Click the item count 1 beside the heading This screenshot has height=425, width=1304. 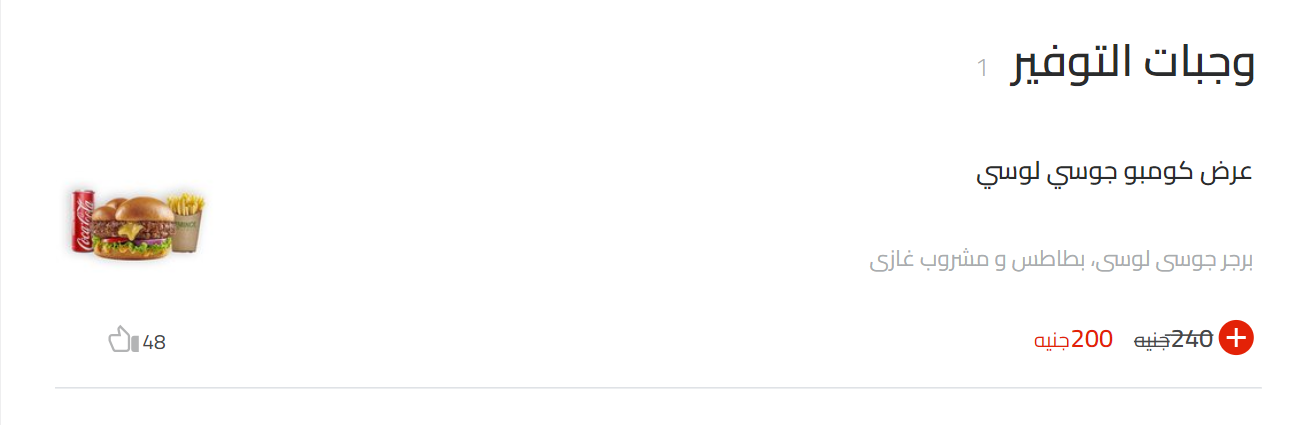982,68
